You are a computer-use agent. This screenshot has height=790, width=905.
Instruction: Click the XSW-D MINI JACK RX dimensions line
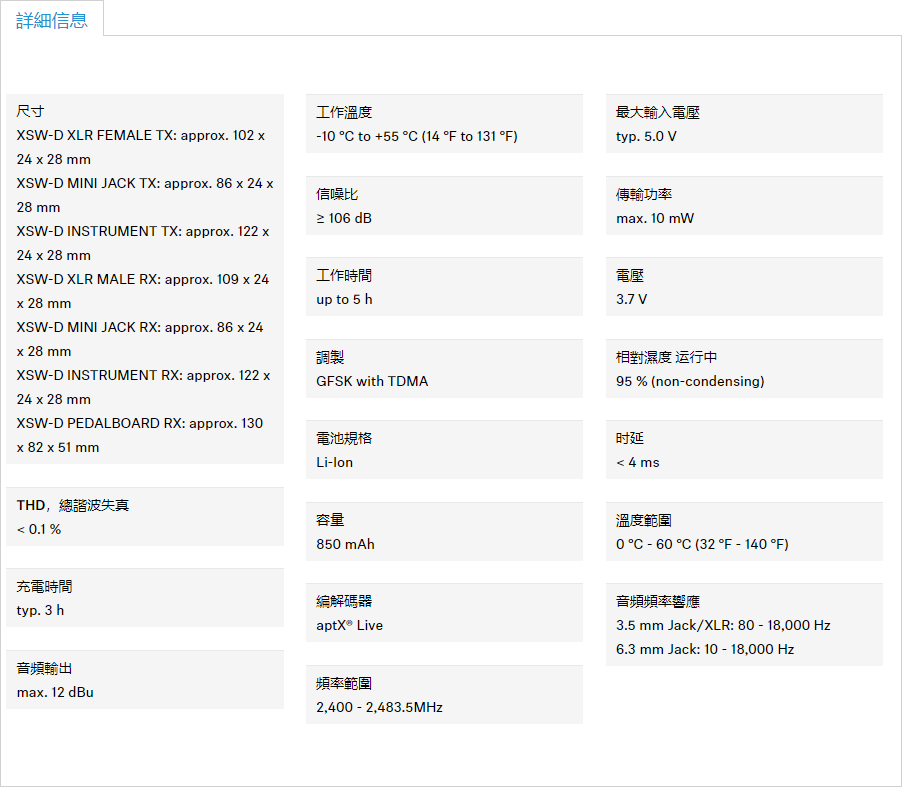[x=140, y=339]
